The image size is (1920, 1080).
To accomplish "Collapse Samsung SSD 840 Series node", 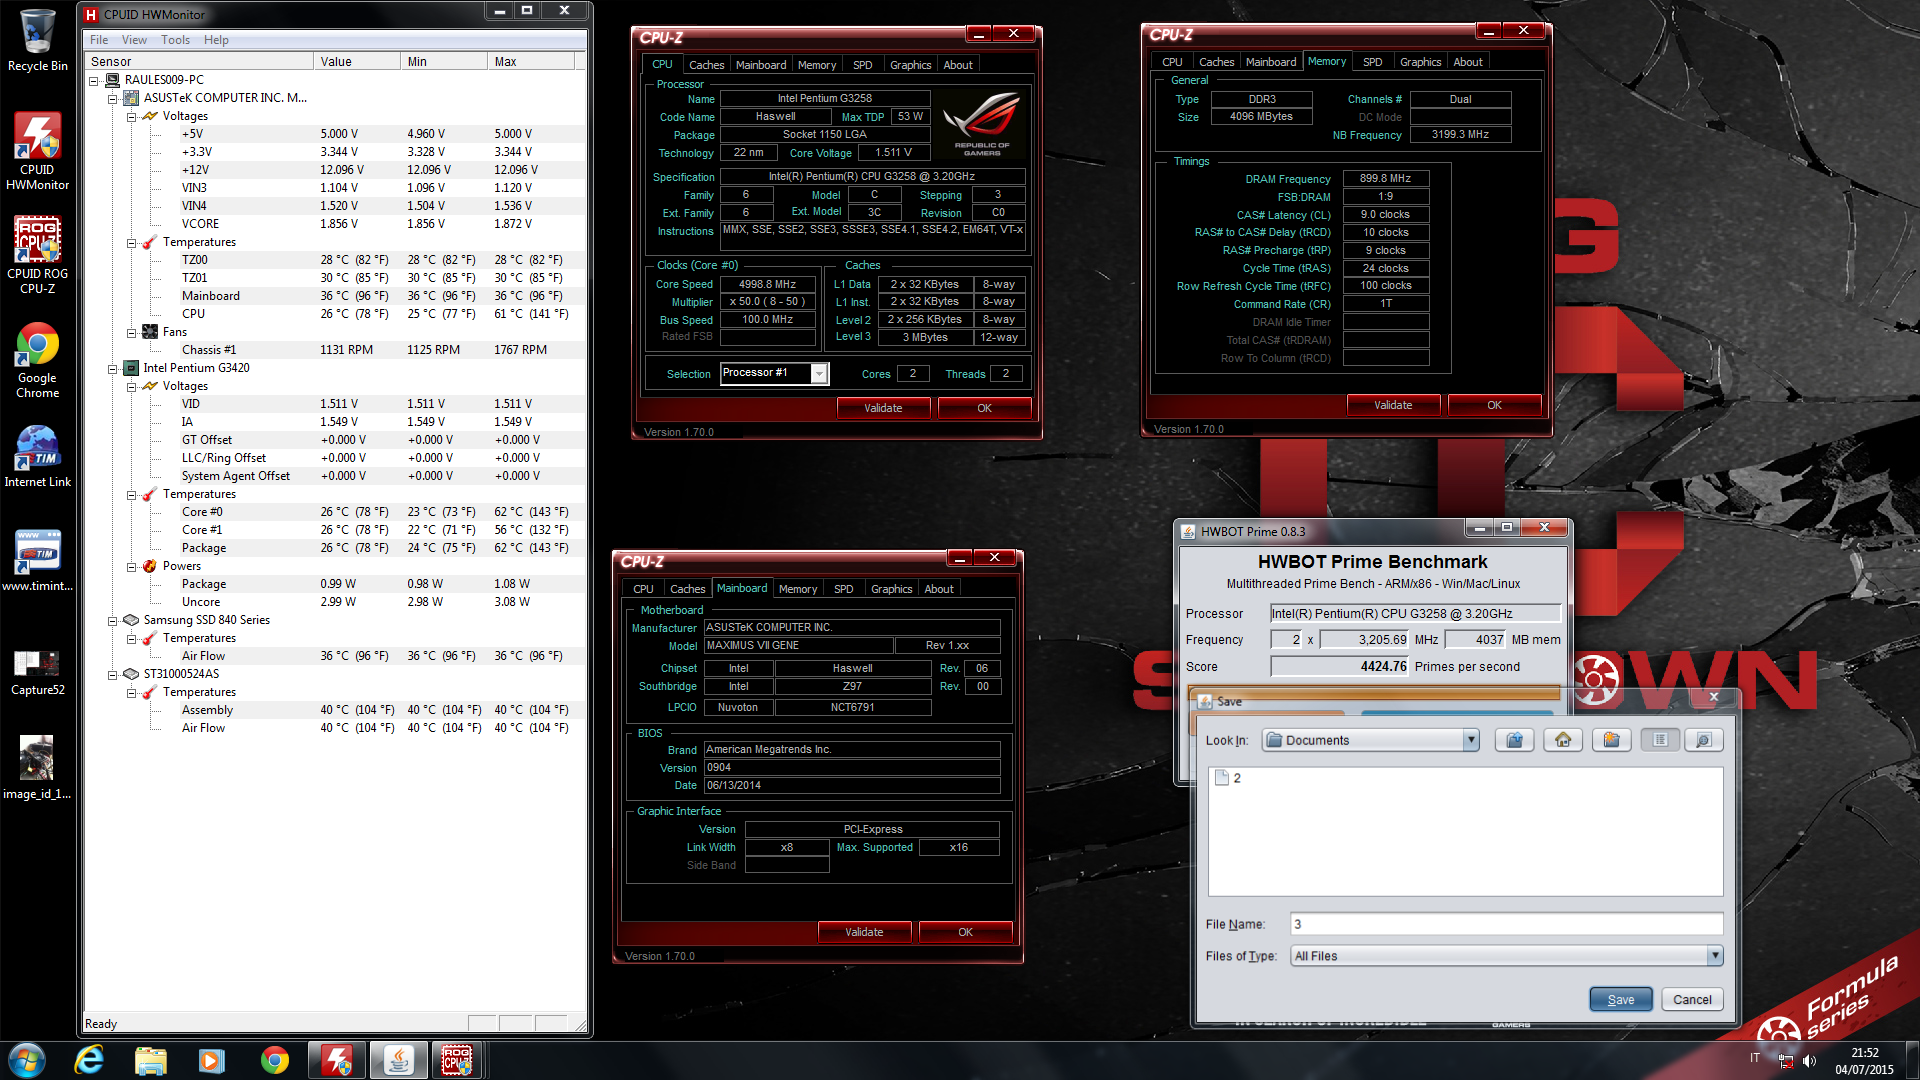I will pyautogui.click(x=113, y=620).
